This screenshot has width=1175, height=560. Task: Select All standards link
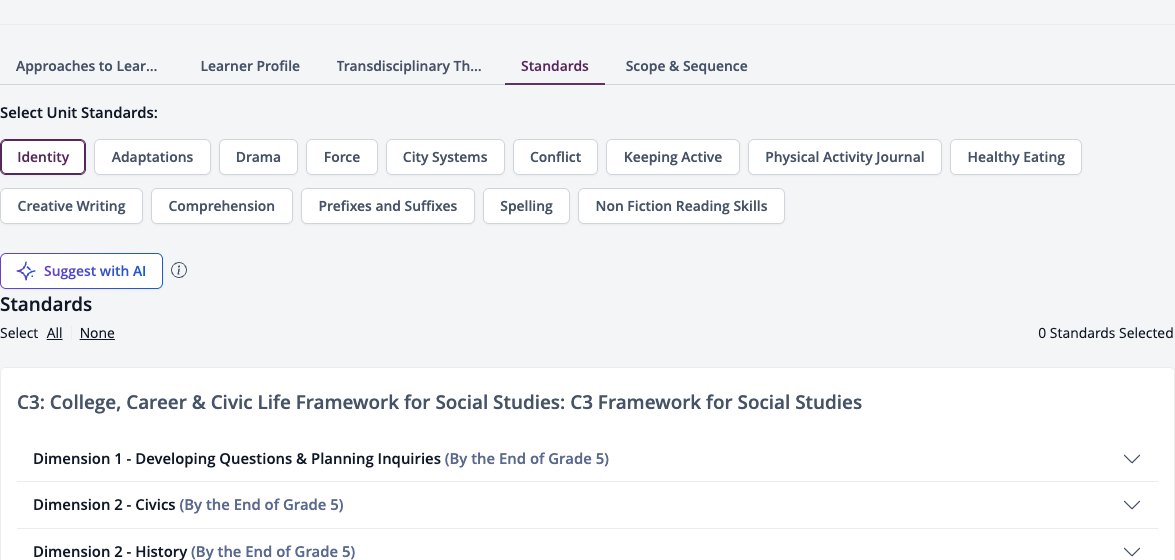click(55, 333)
